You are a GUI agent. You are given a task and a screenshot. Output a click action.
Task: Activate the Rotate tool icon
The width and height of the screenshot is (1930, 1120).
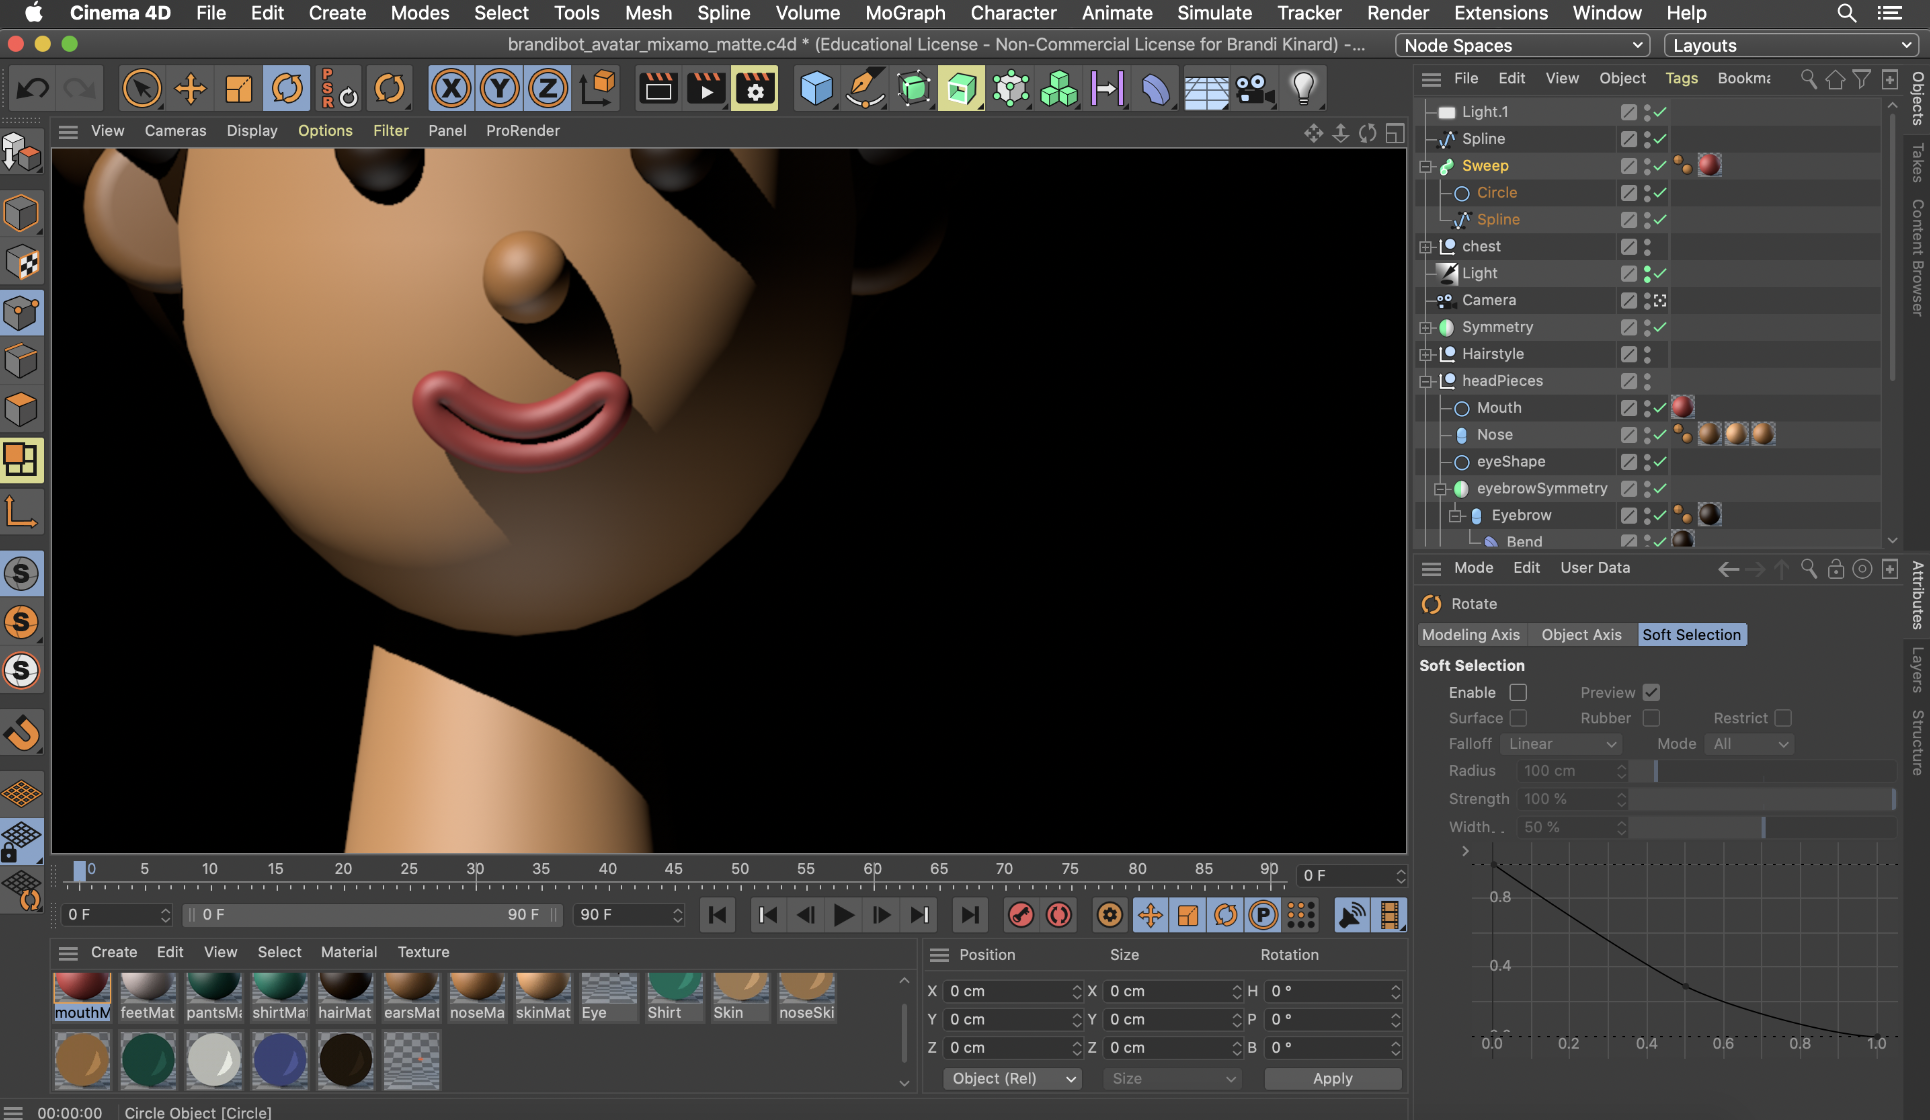coord(287,89)
